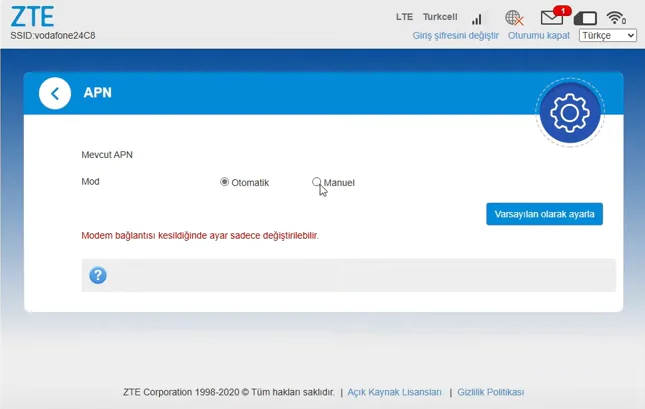Click the blue help question mark icon
The image size is (645, 409).
(98, 275)
